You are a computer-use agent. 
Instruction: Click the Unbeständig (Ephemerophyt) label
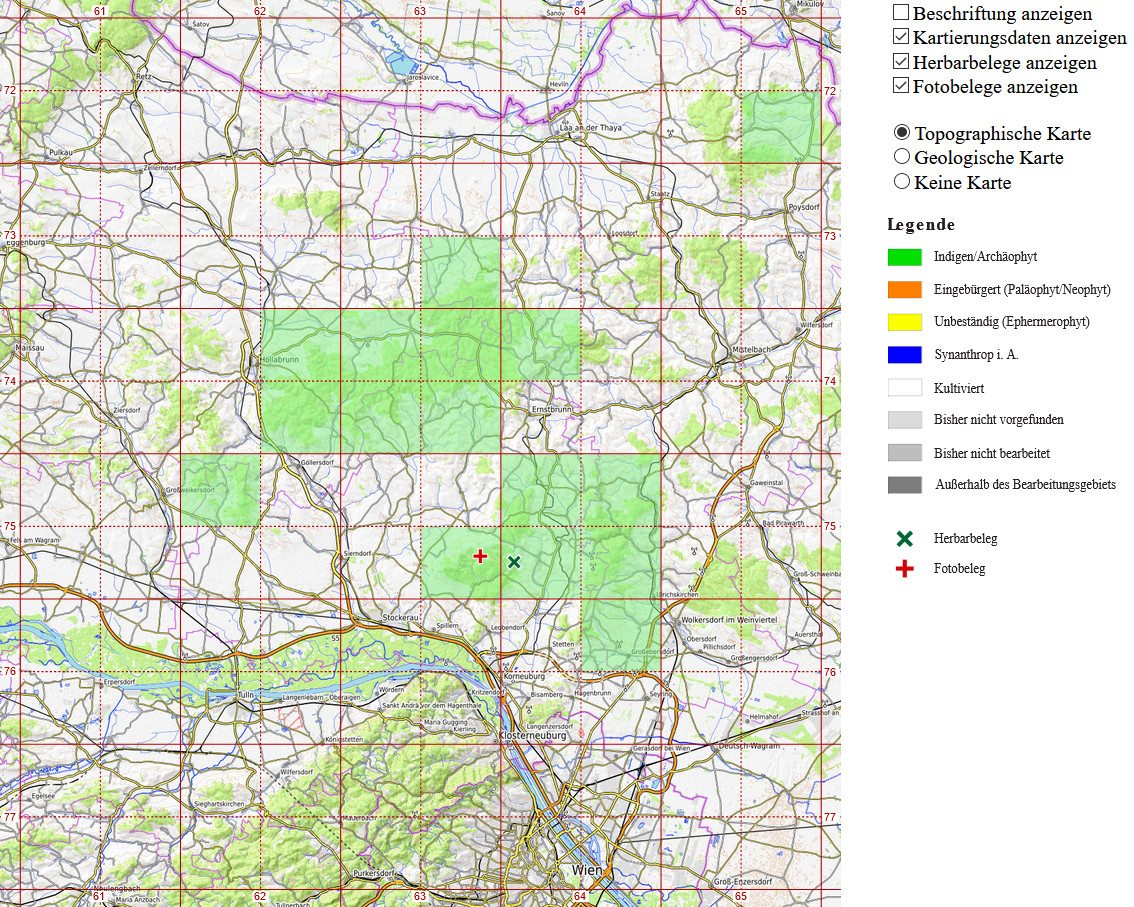pyautogui.click(x=1011, y=322)
